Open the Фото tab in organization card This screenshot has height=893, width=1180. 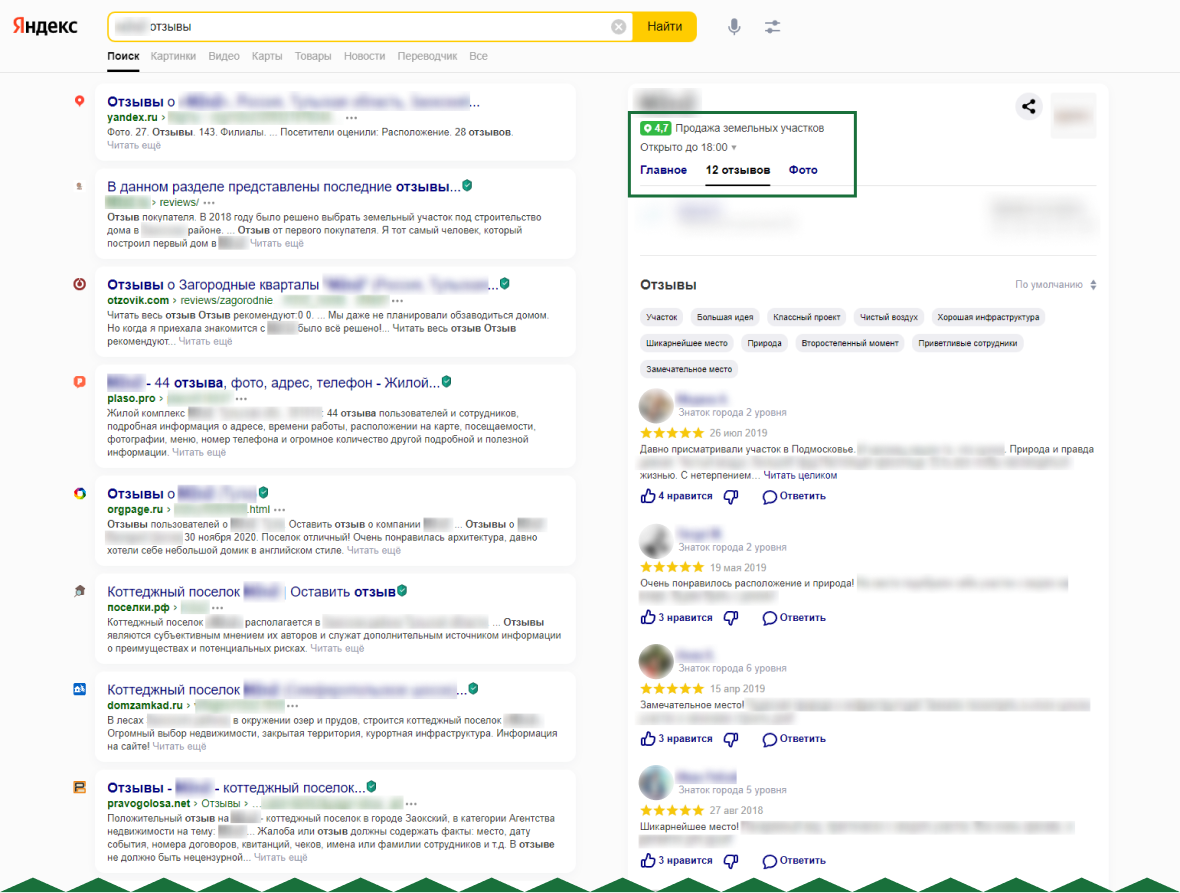pyautogui.click(x=802, y=170)
